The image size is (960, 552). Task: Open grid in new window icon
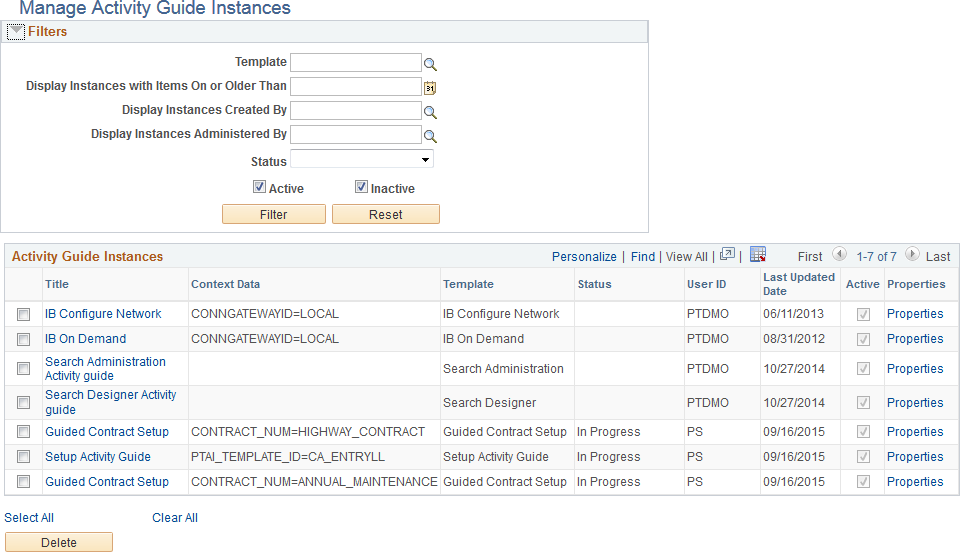[727, 255]
